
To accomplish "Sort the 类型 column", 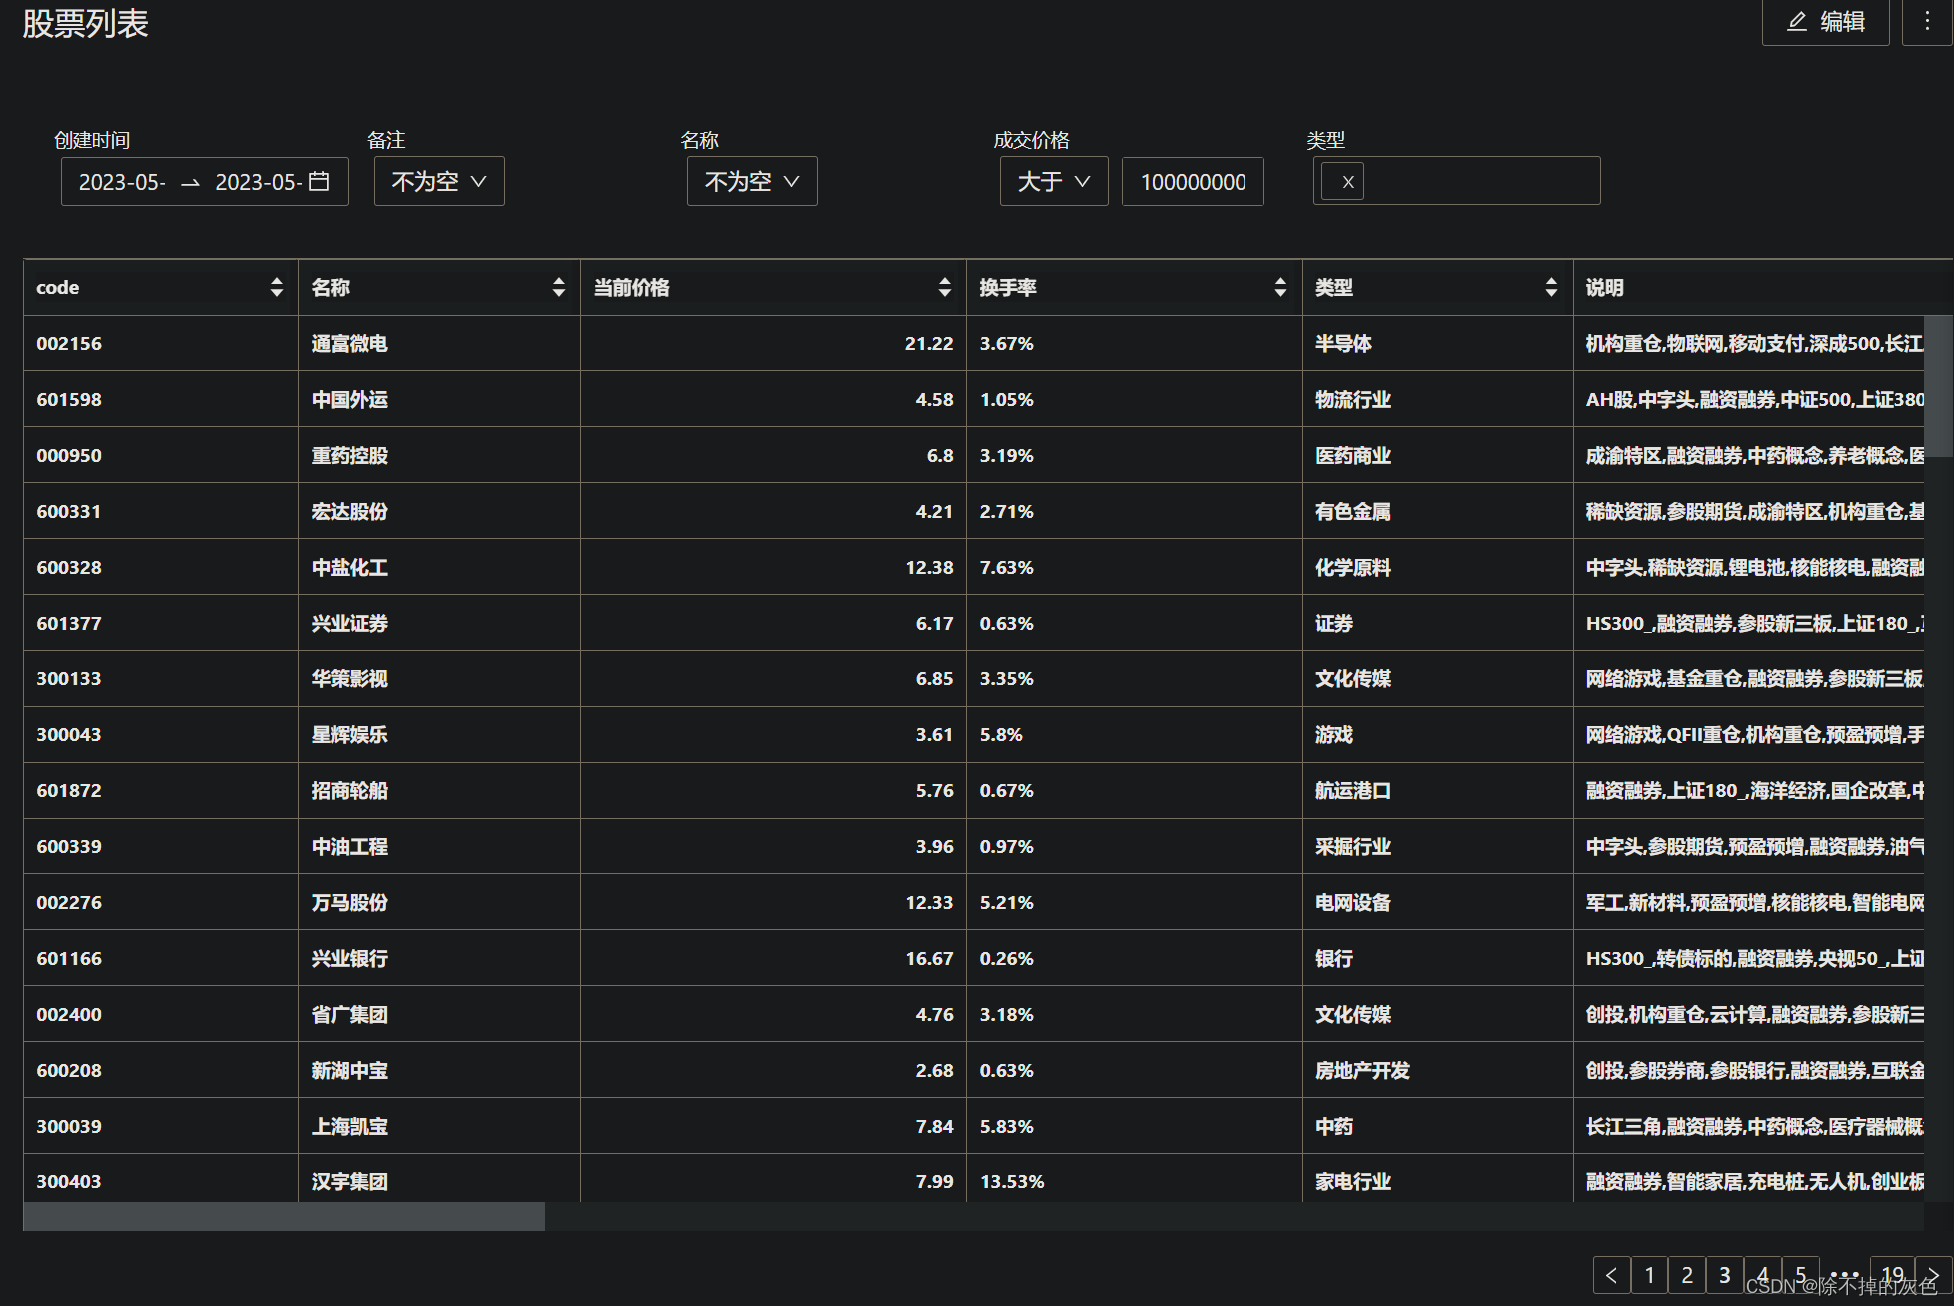I will click(1550, 288).
